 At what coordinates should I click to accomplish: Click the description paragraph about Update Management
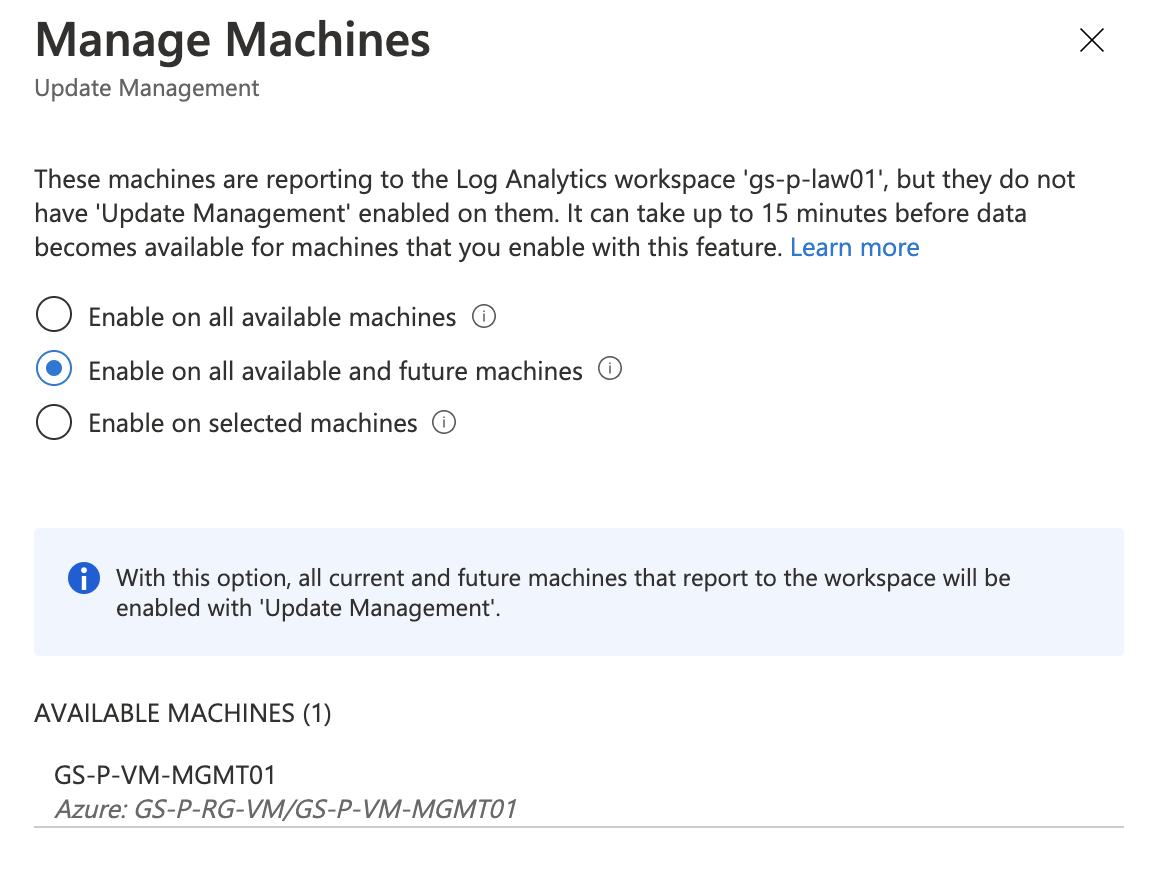tap(554, 213)
